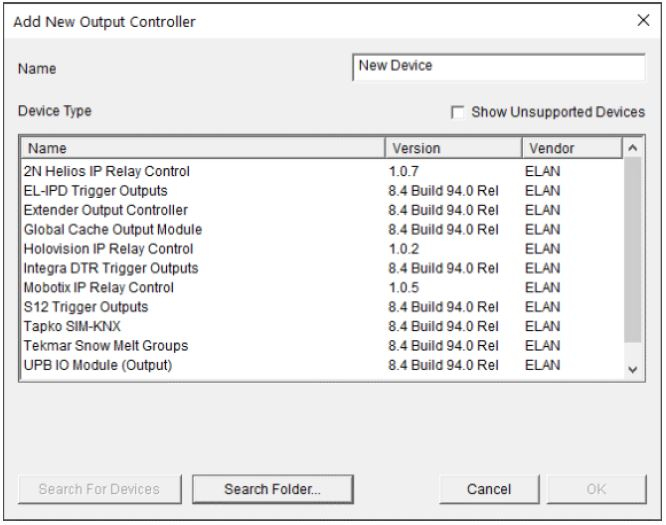Viewport: 666px width, 525px height.
Task: Click version 1.0.7 cell
Action: click(404, 171)
